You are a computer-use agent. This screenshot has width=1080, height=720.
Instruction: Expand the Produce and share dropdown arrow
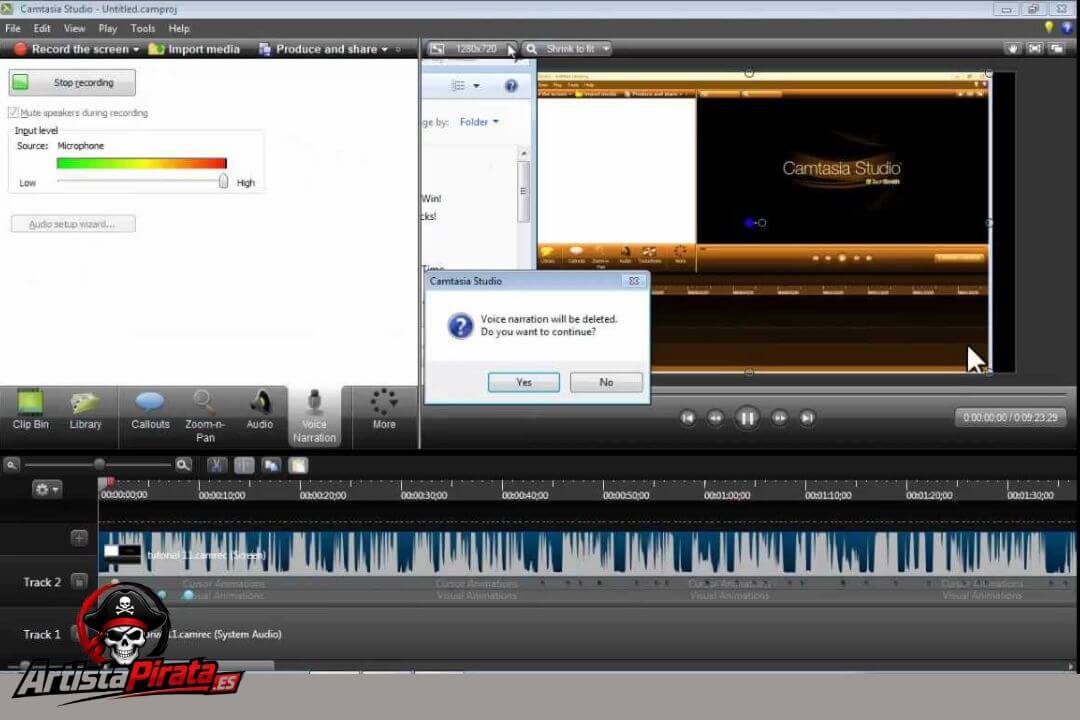[x=384, y=50]
